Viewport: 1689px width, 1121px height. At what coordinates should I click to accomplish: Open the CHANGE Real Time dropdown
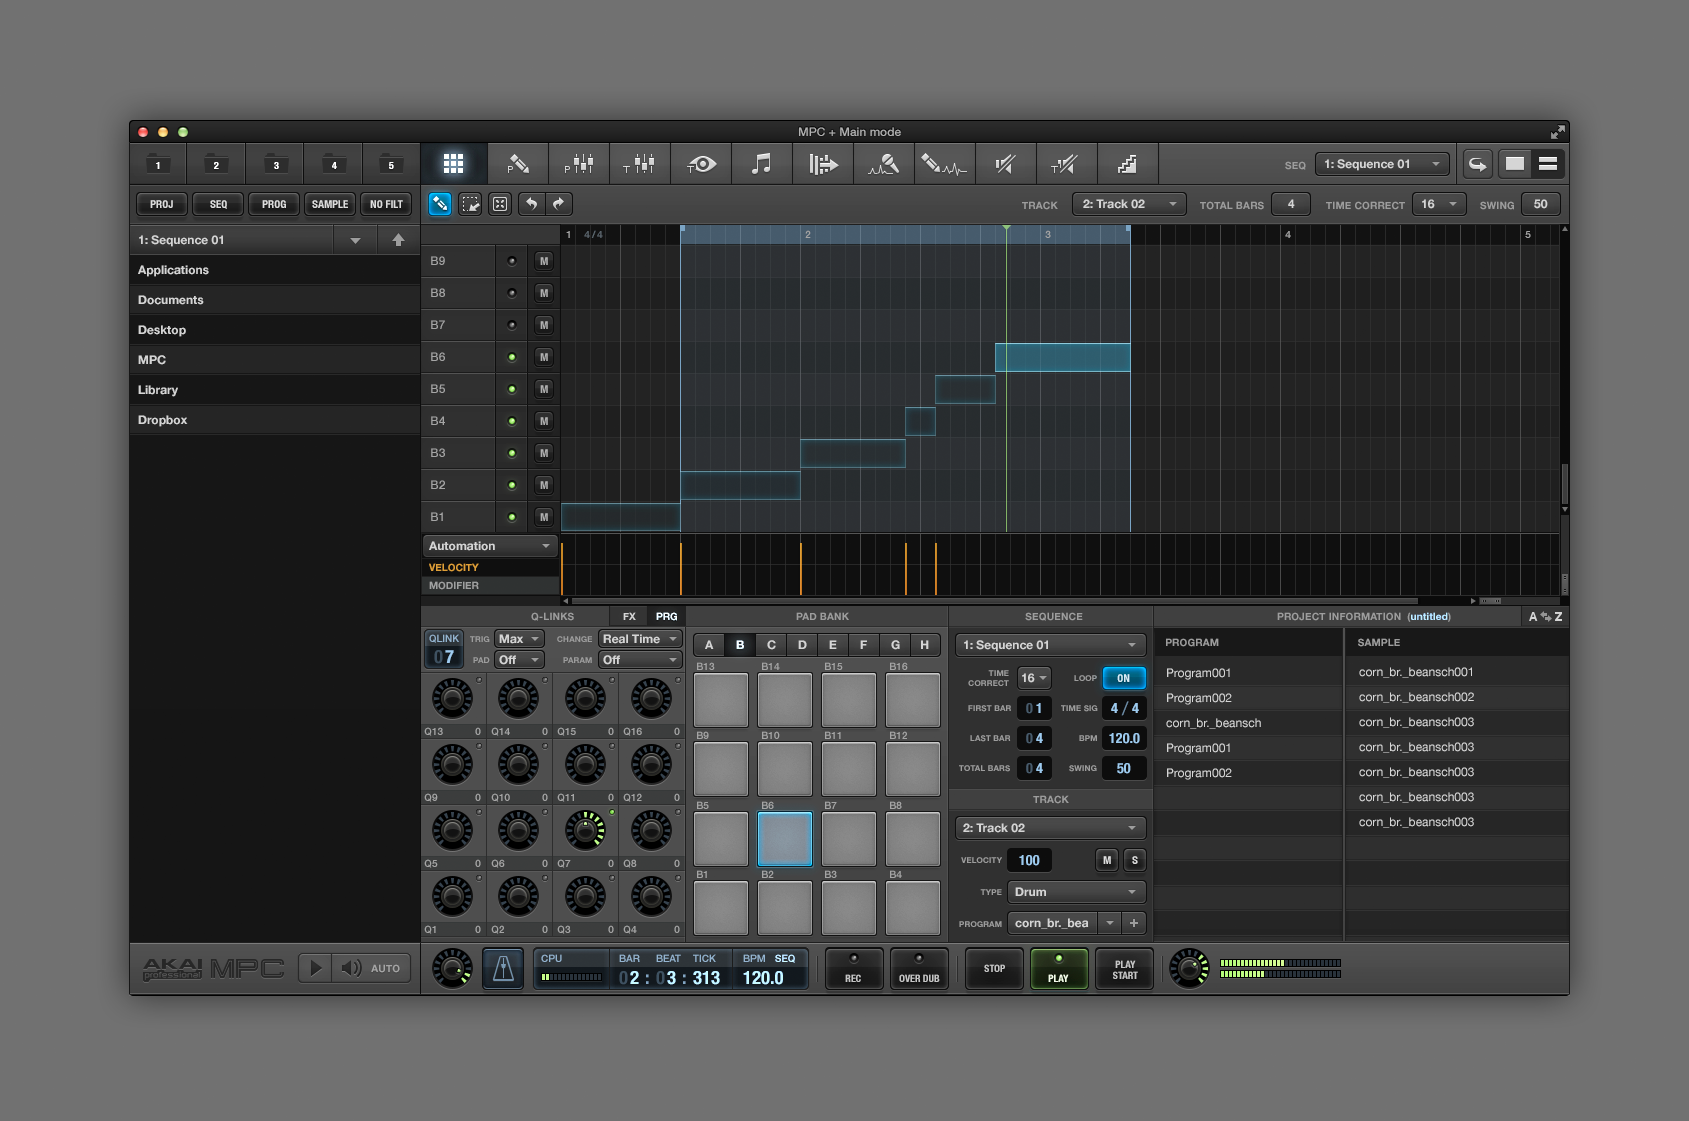coord(640,639)
